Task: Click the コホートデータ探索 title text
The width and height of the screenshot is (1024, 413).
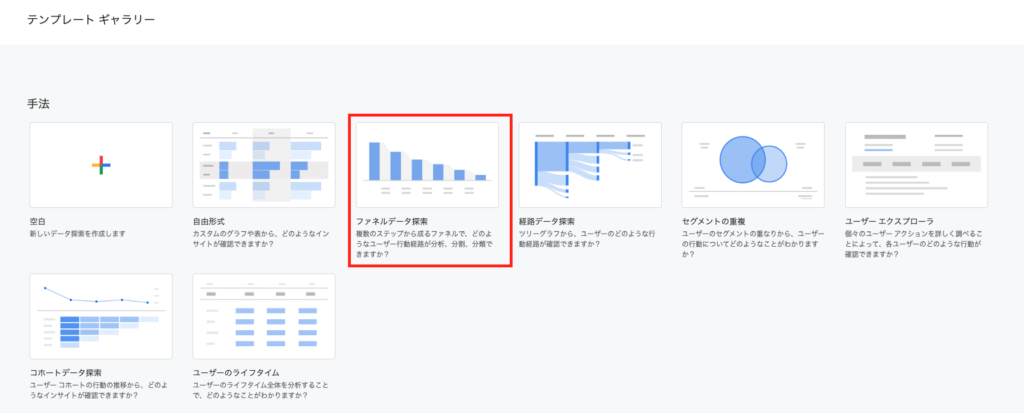Action: point(65,372)
